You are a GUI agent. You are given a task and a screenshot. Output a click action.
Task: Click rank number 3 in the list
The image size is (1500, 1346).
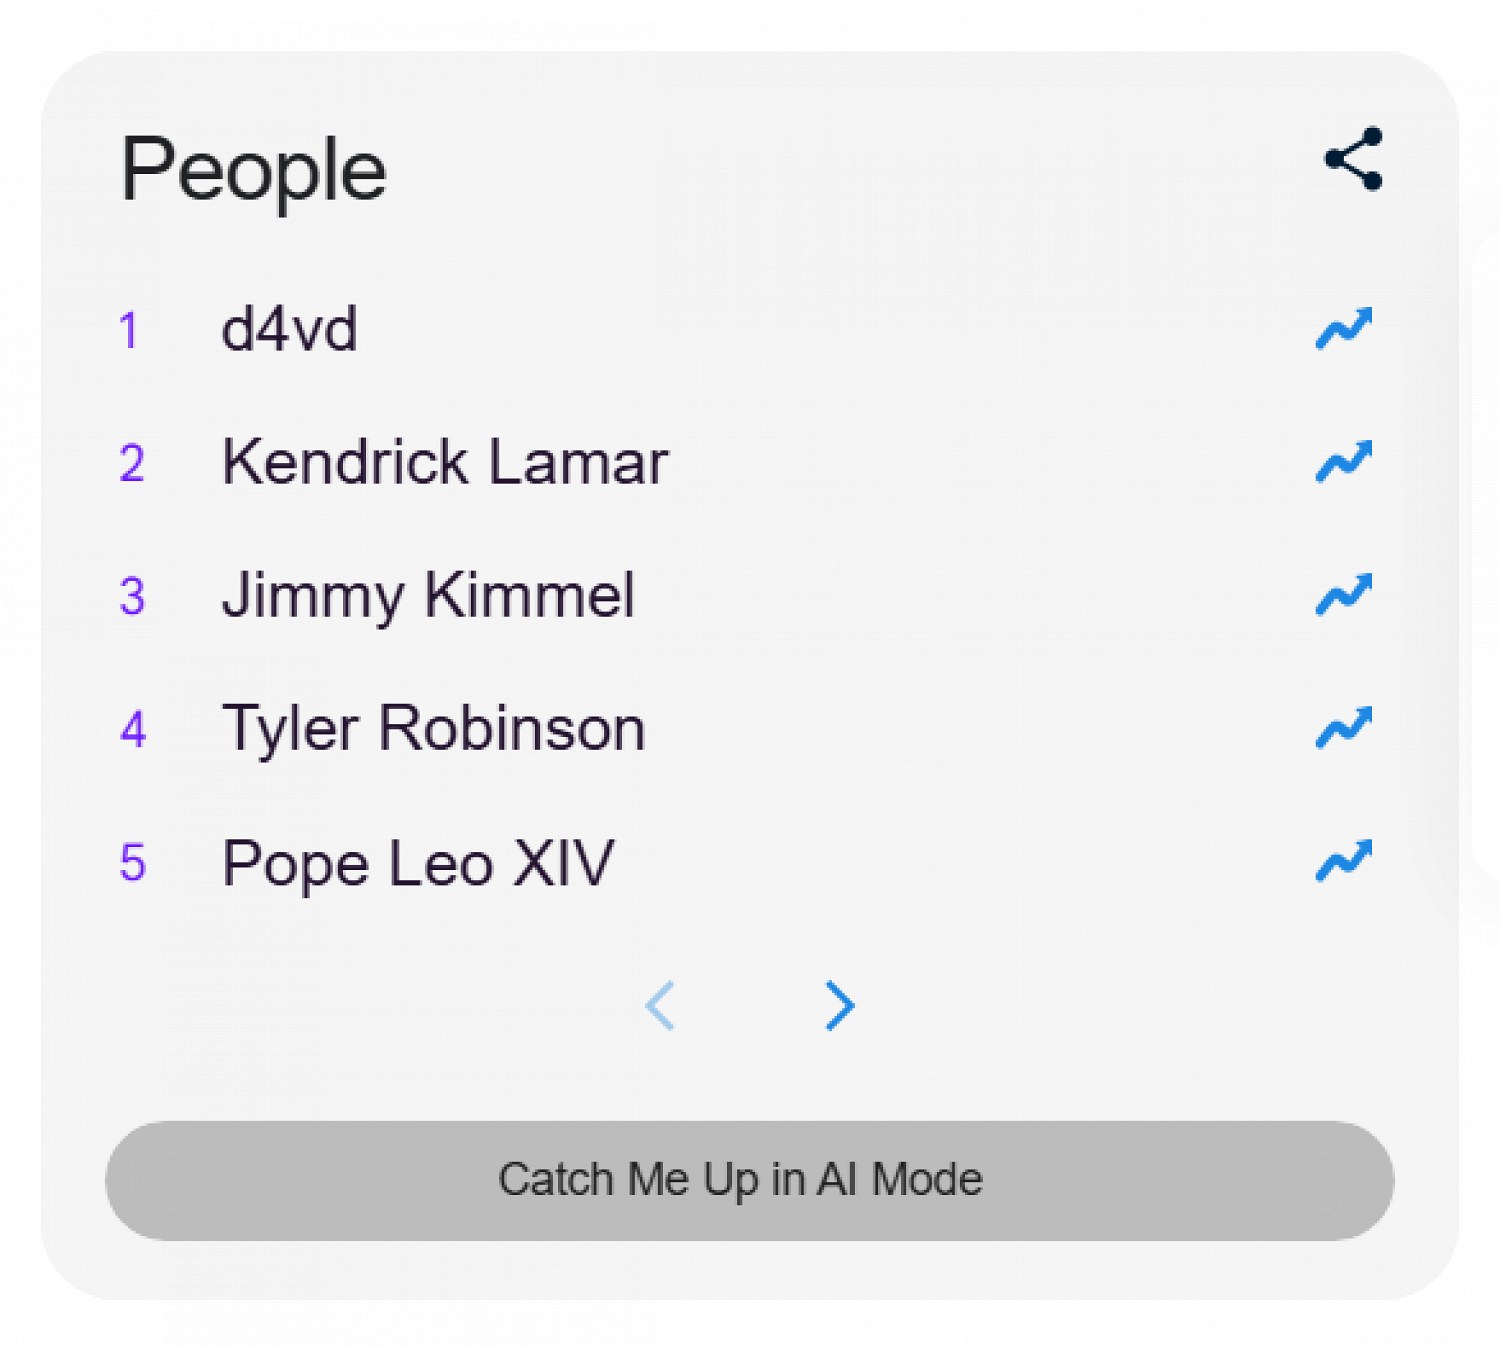pos(132,596)
